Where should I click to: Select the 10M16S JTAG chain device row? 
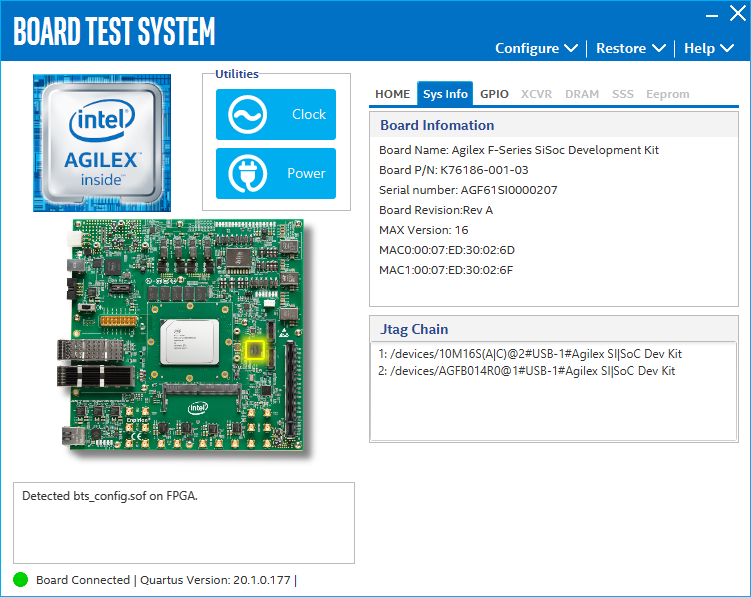530,354
